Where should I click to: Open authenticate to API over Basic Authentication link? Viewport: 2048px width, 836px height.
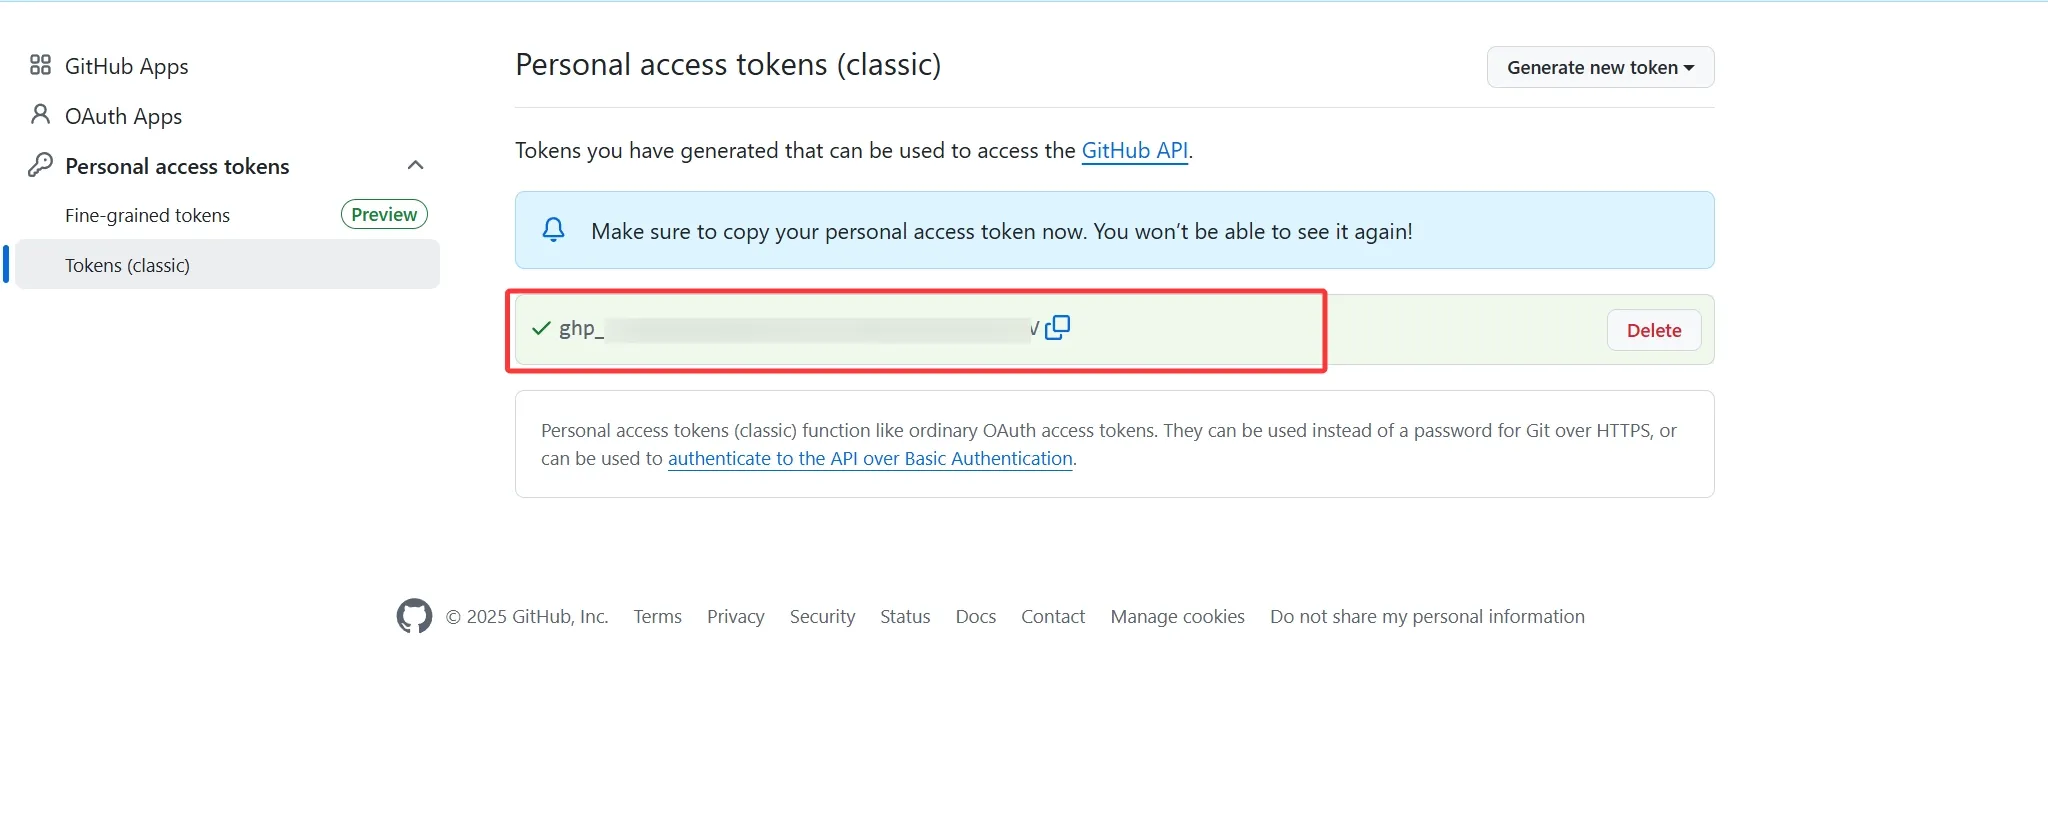(870, 458)
